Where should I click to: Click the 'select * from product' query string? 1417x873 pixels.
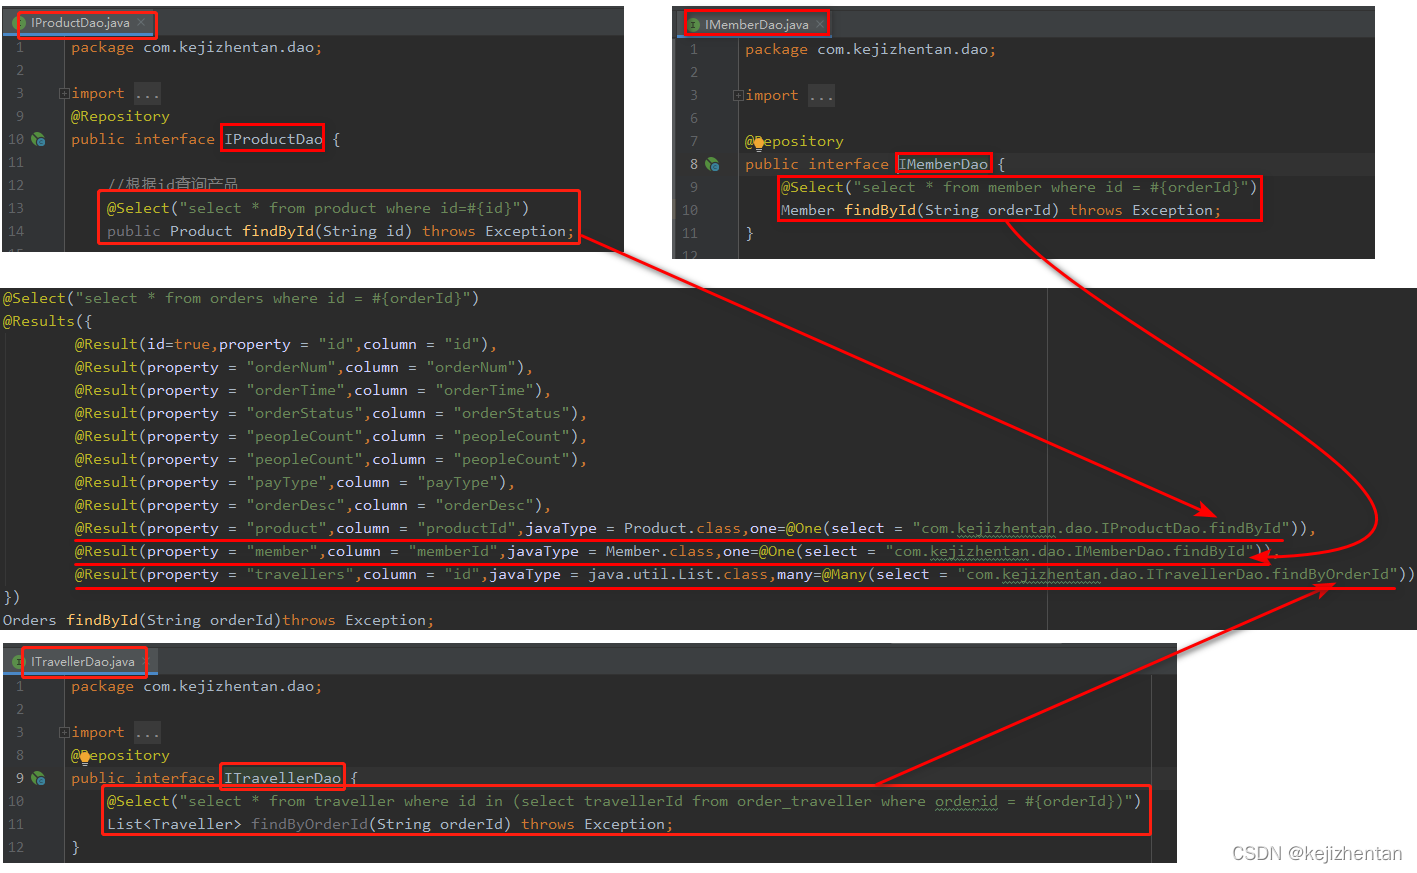349,208
